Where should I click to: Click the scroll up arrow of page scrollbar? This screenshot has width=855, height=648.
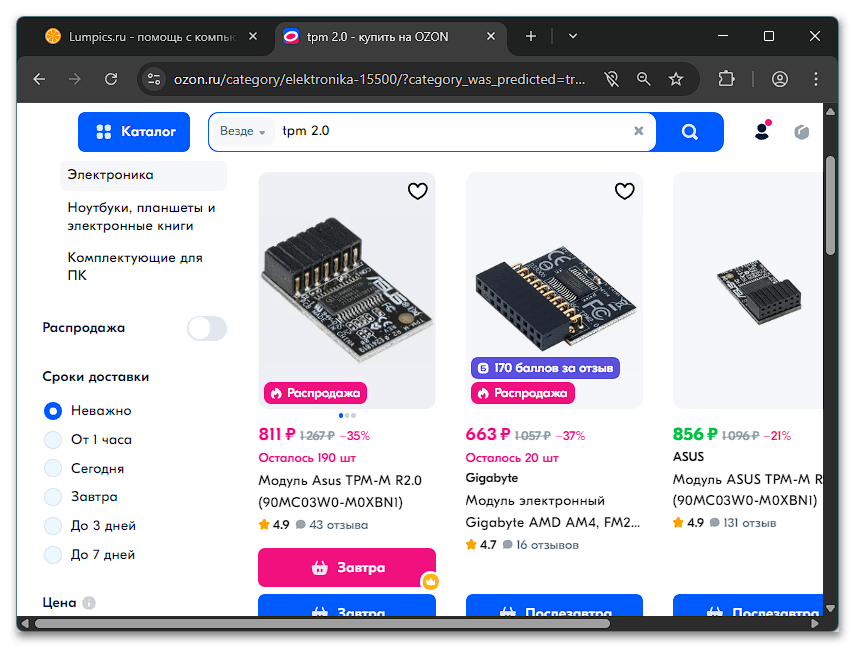click(x=830, y=111)
